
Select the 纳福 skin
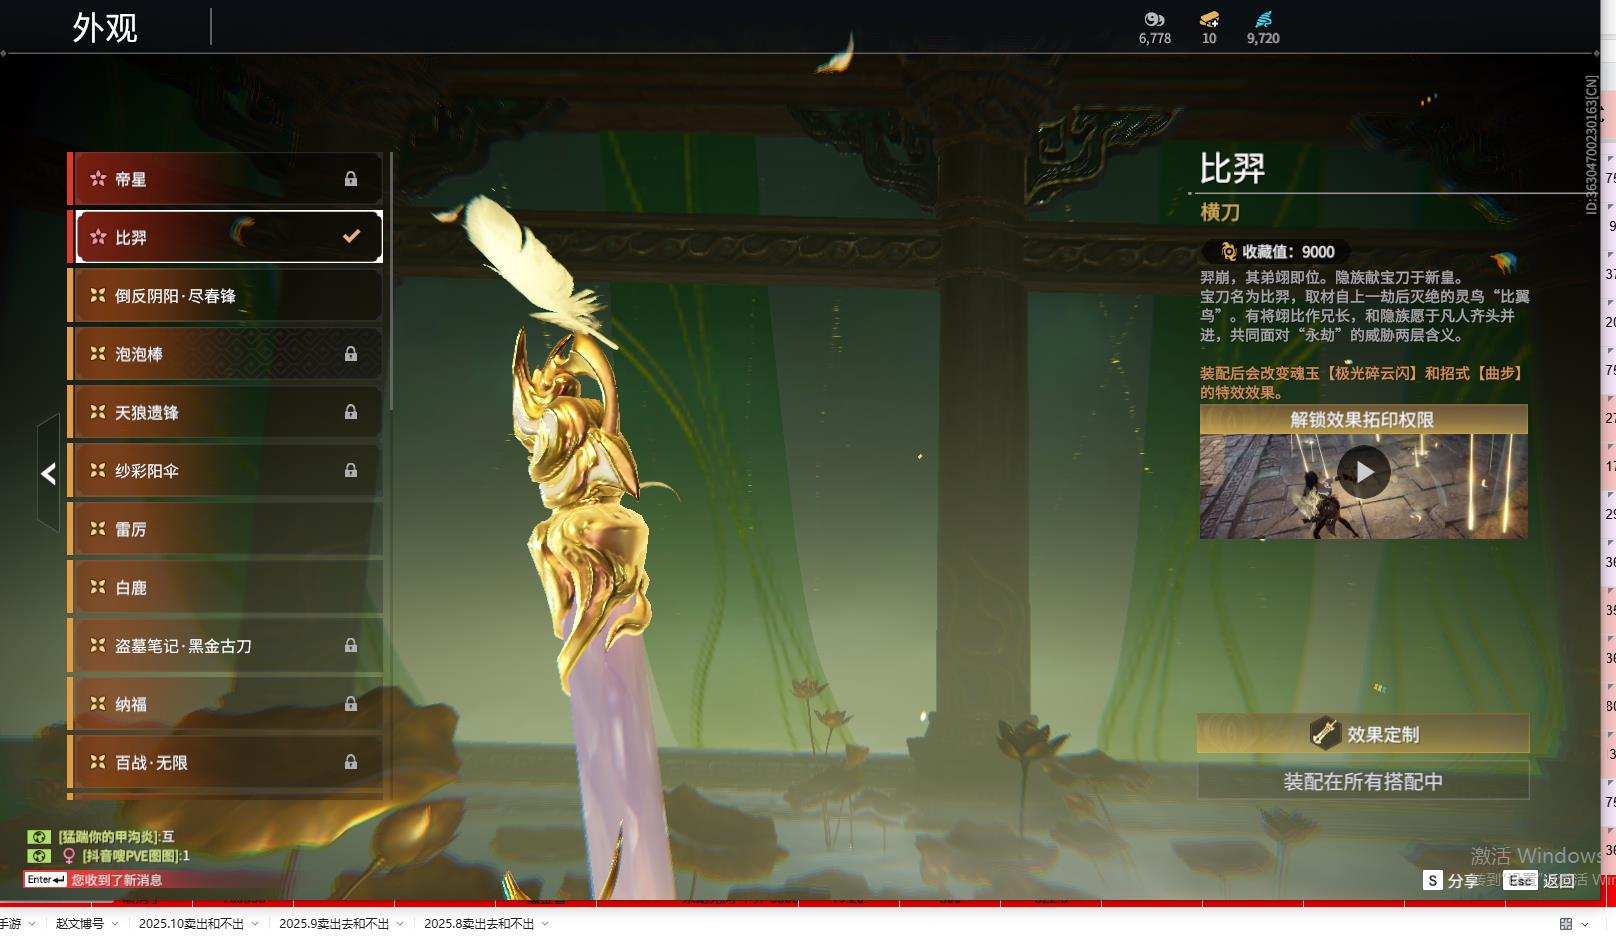tap(225, 704)
